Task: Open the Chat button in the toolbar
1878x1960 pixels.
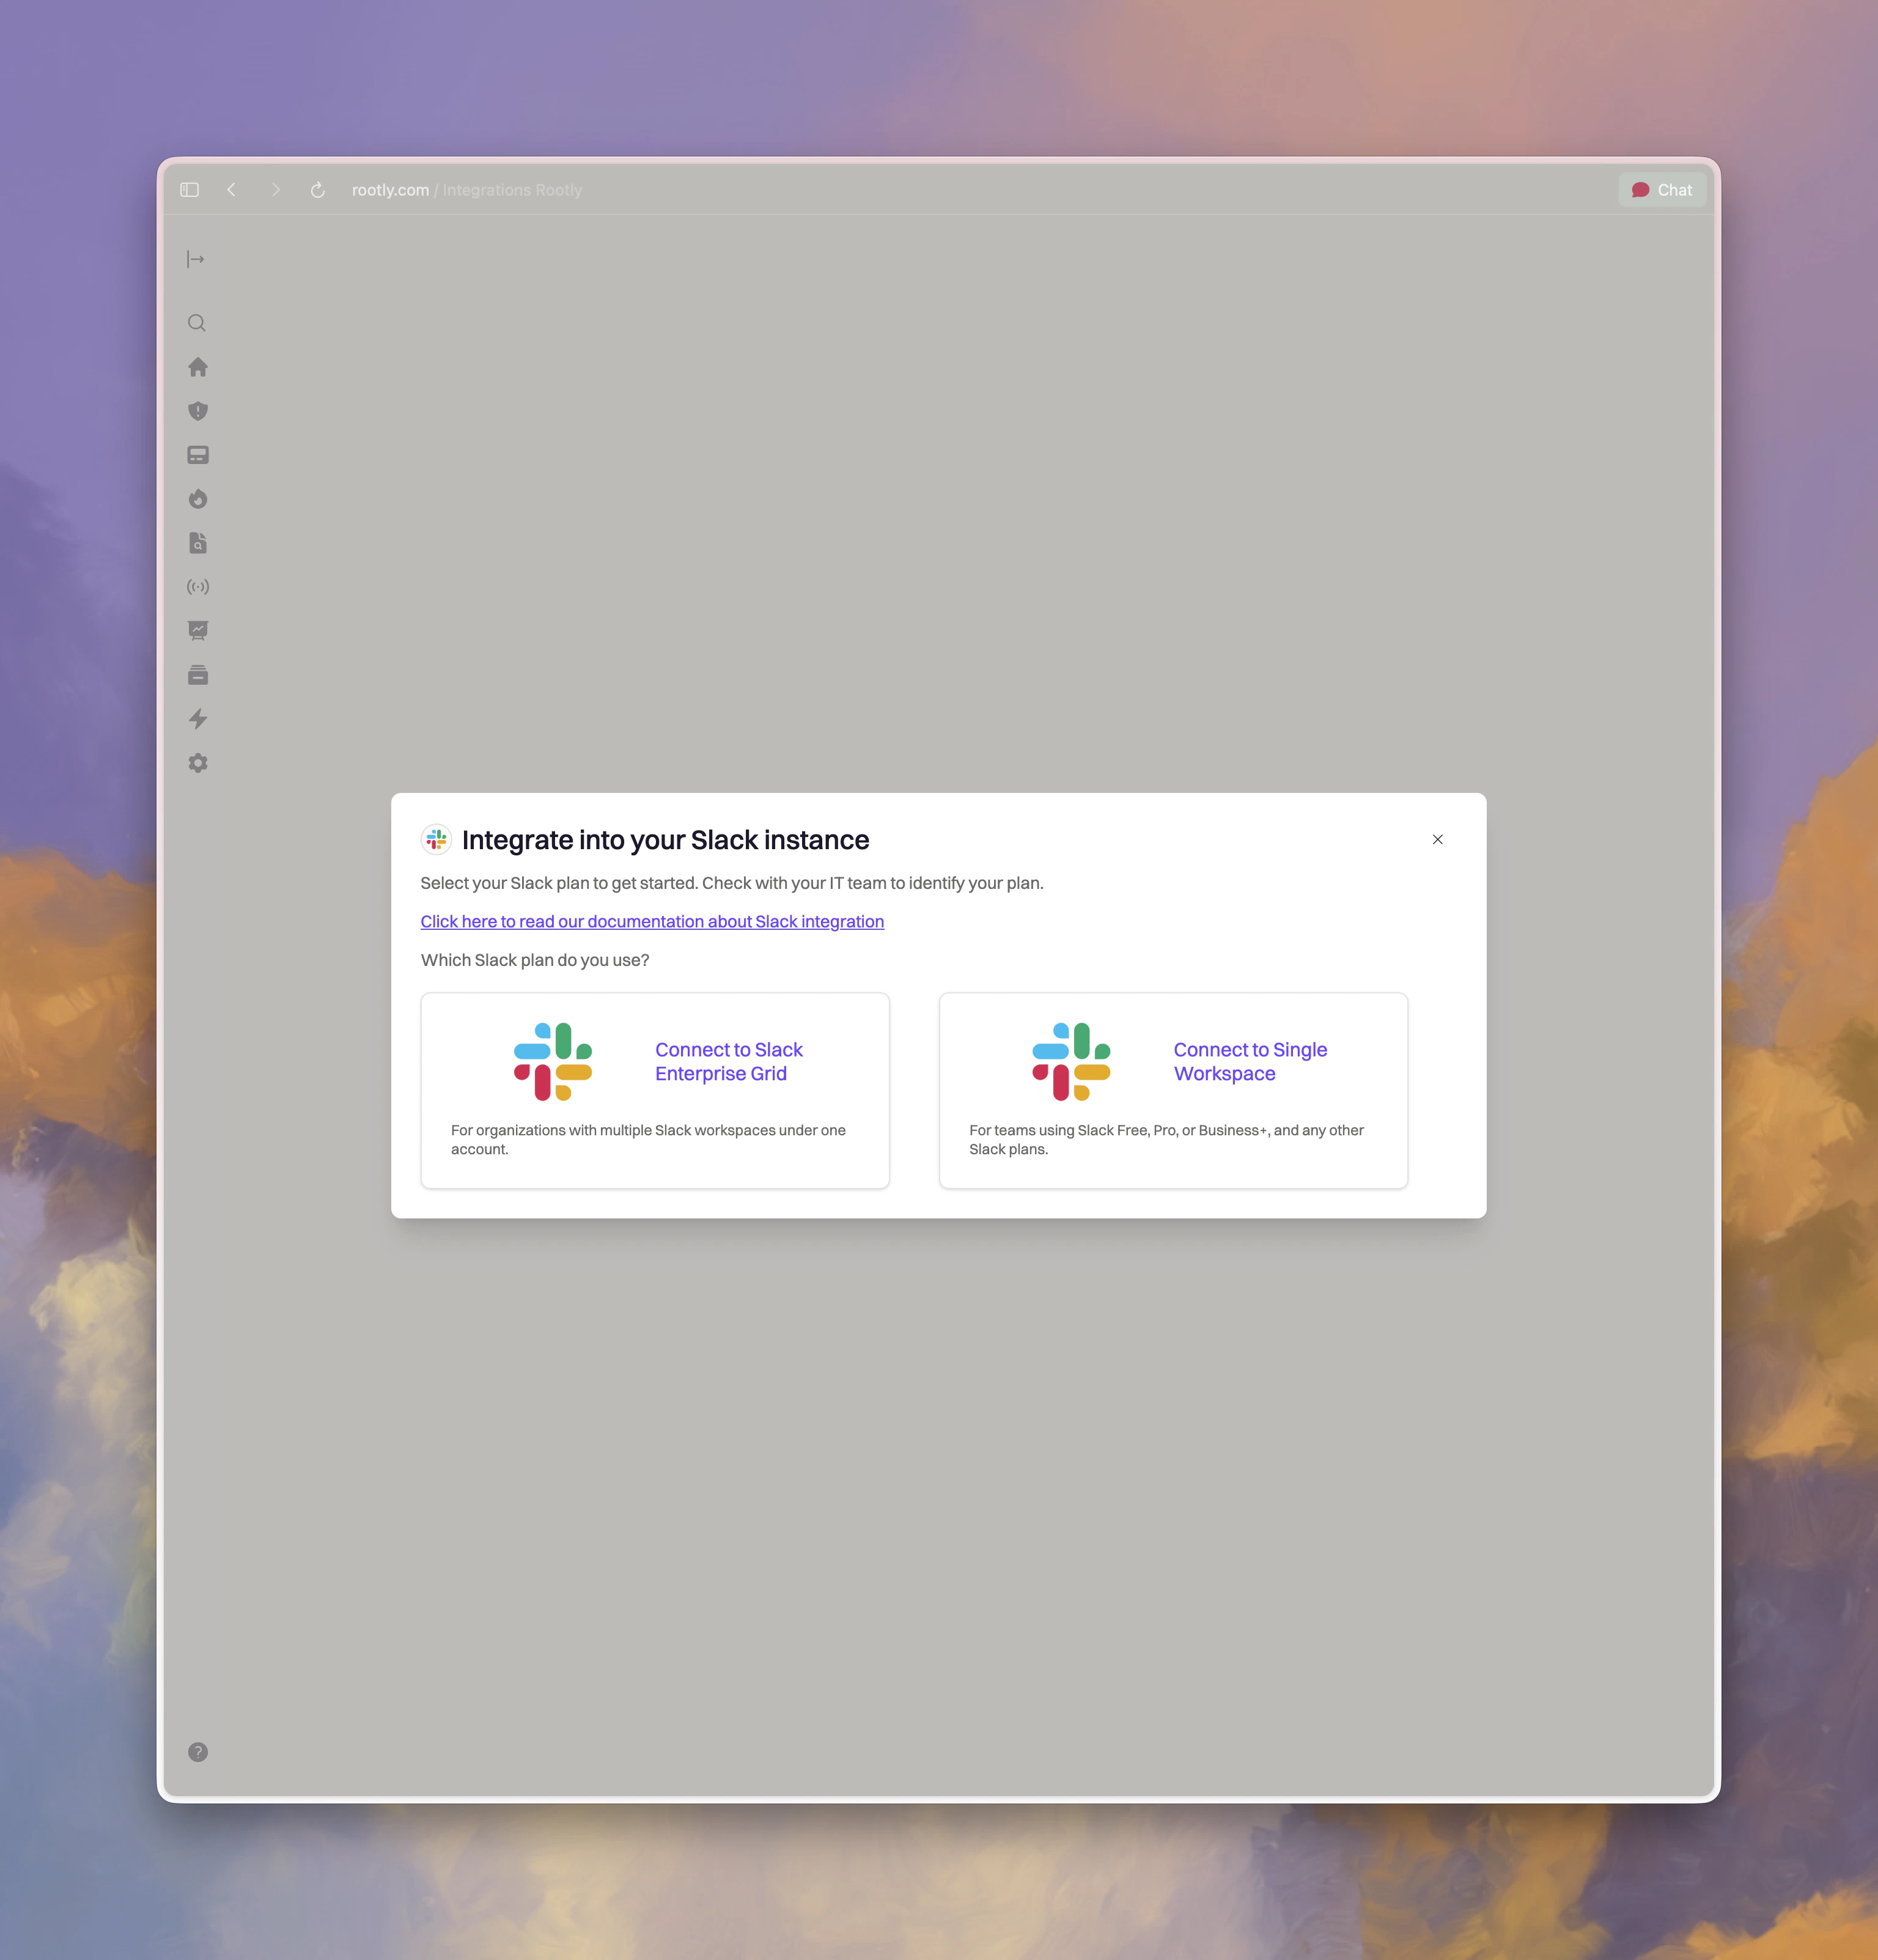Action: (x=1662, y=190)
